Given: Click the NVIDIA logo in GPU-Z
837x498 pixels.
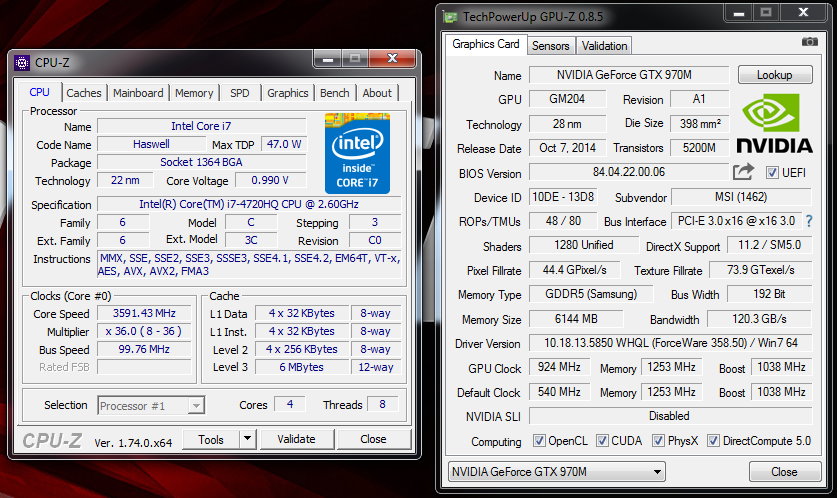Looking at the screenshot, I should (775, 123).
